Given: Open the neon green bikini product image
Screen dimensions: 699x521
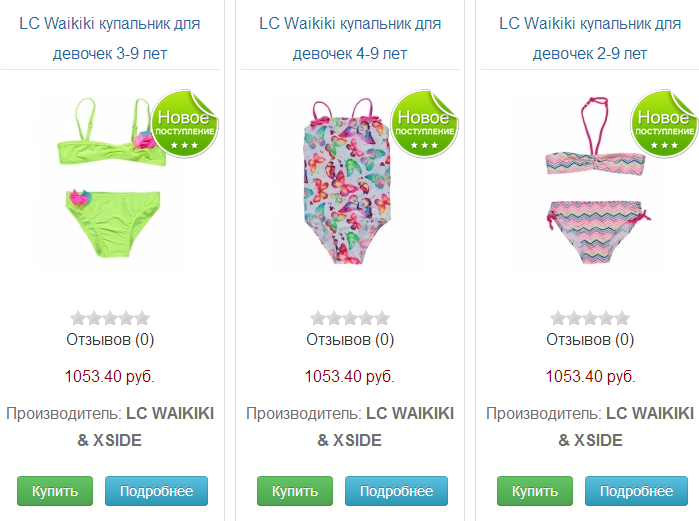Looking at the screenshot, I should pos(110,181).
